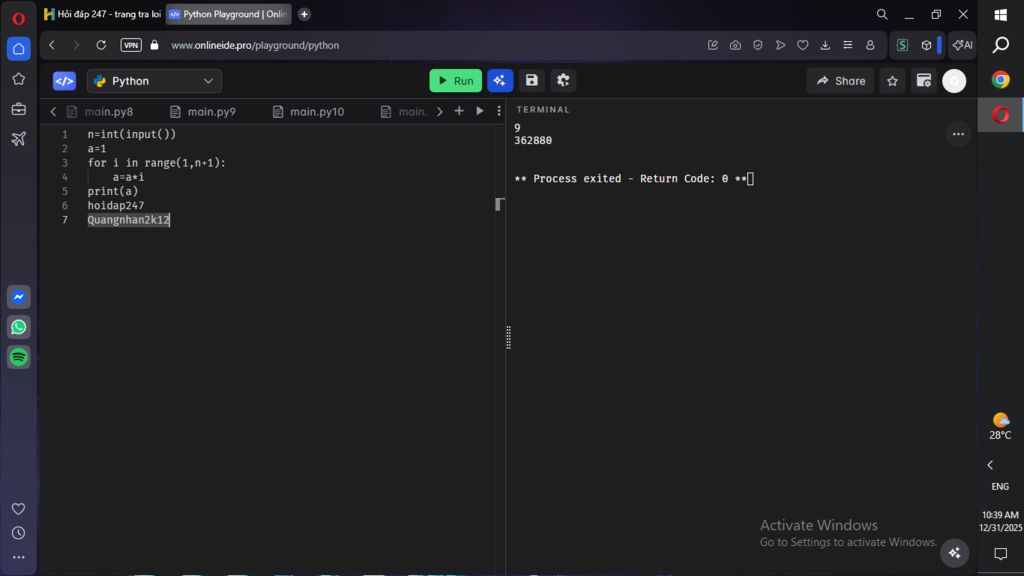
Task: Select the Python Playground browser tab
Action: pos(229,14)
